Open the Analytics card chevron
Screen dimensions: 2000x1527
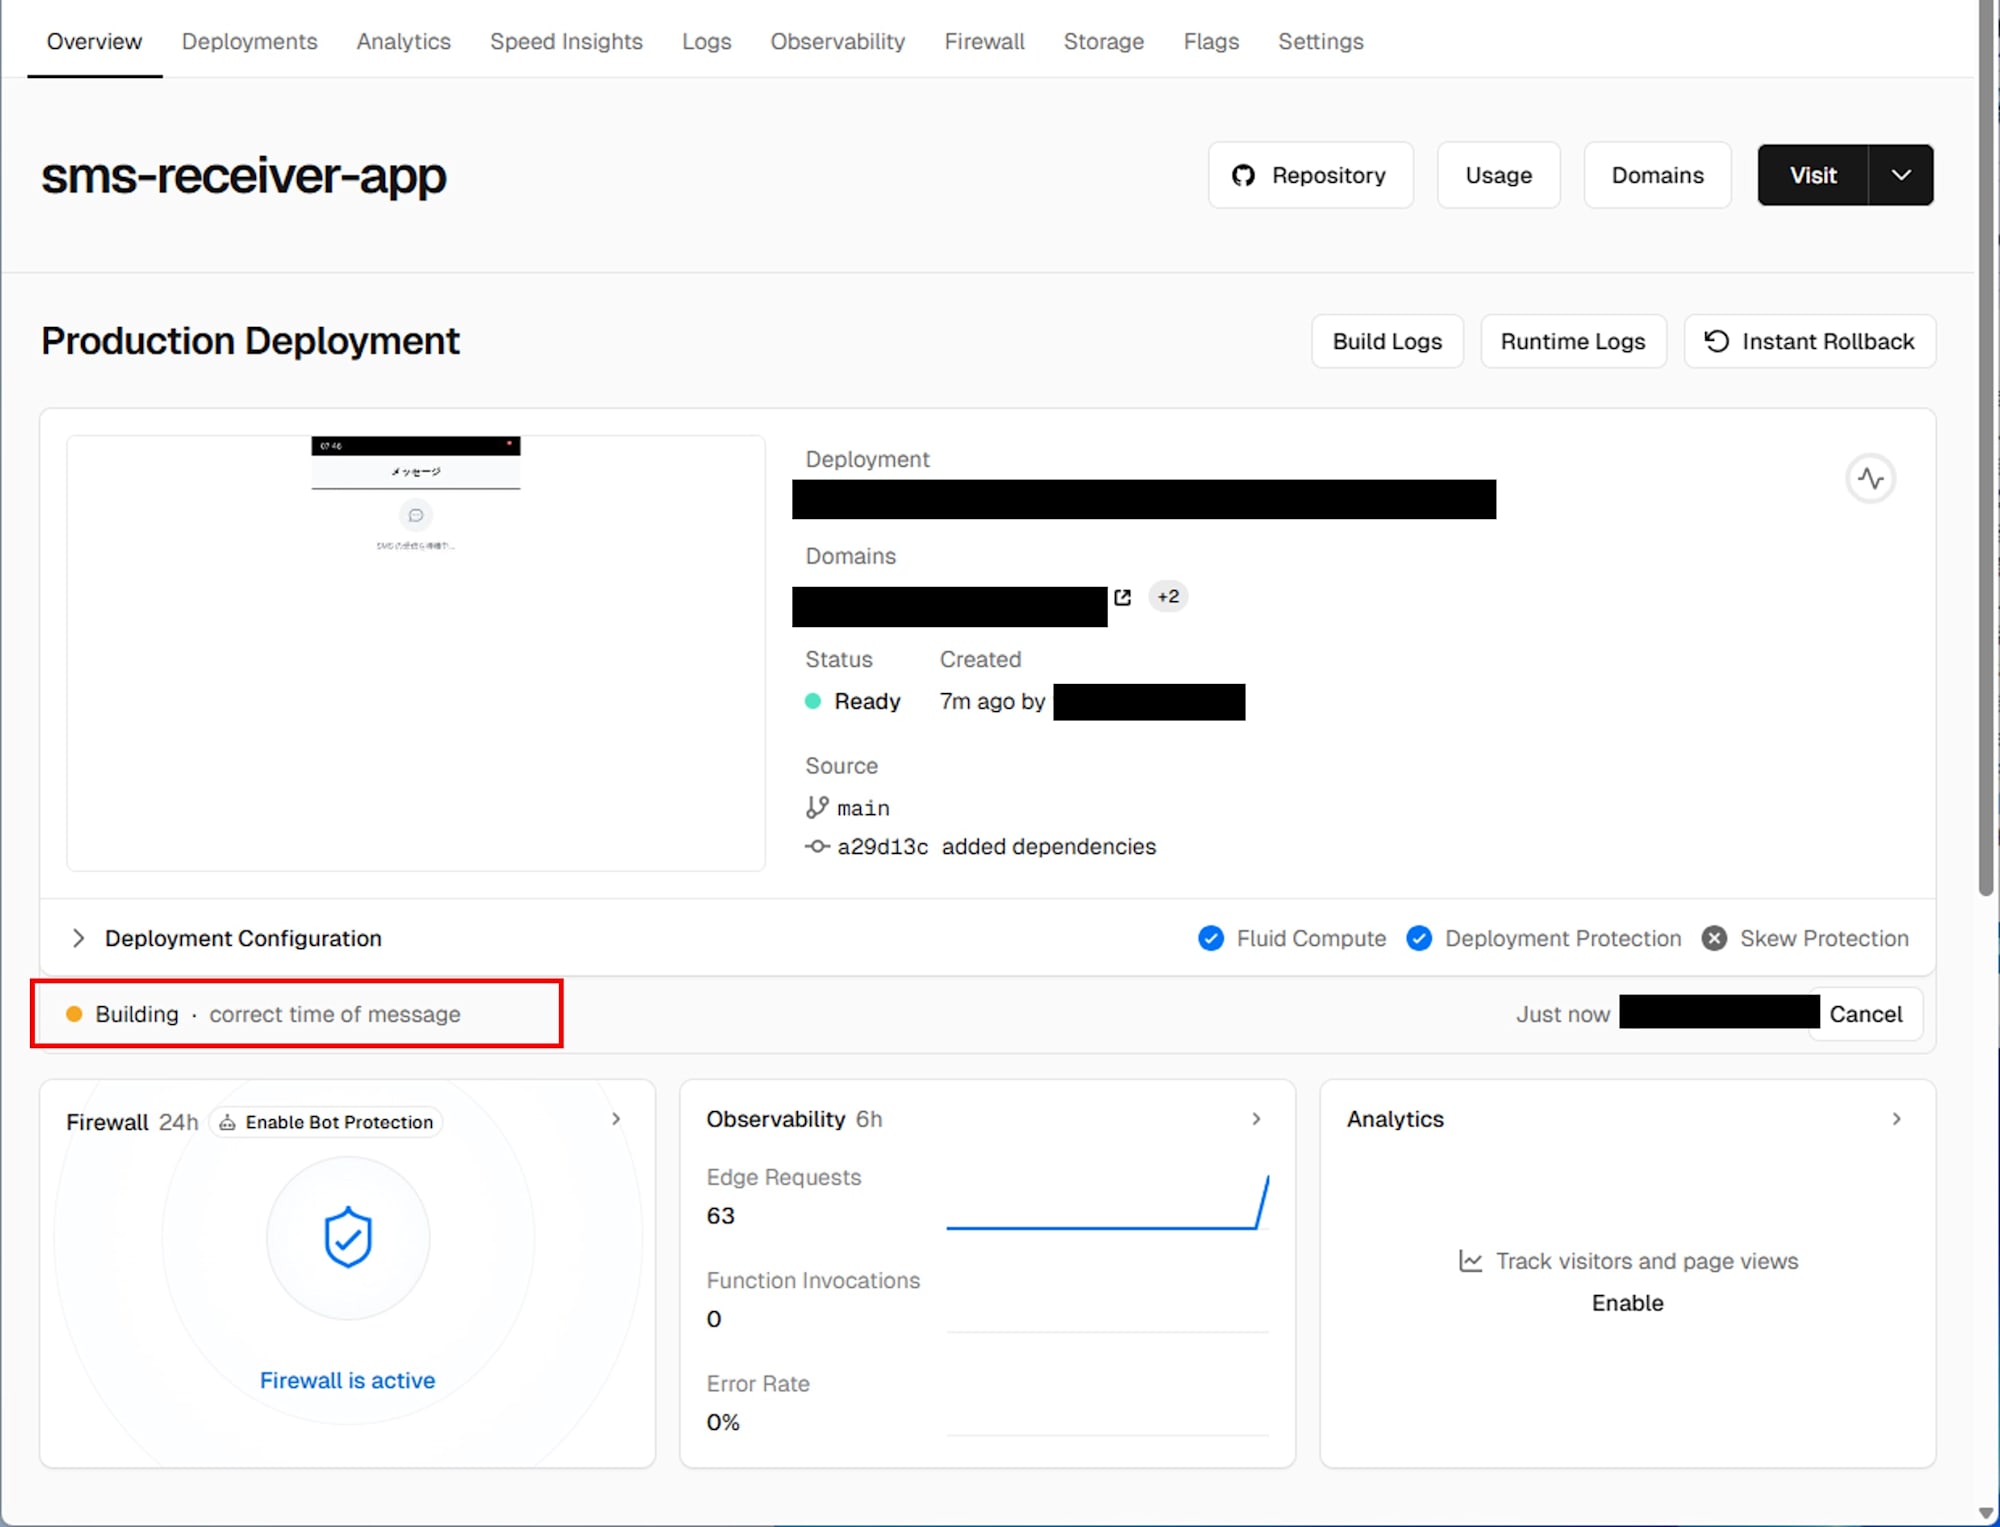point(1896,1119)
